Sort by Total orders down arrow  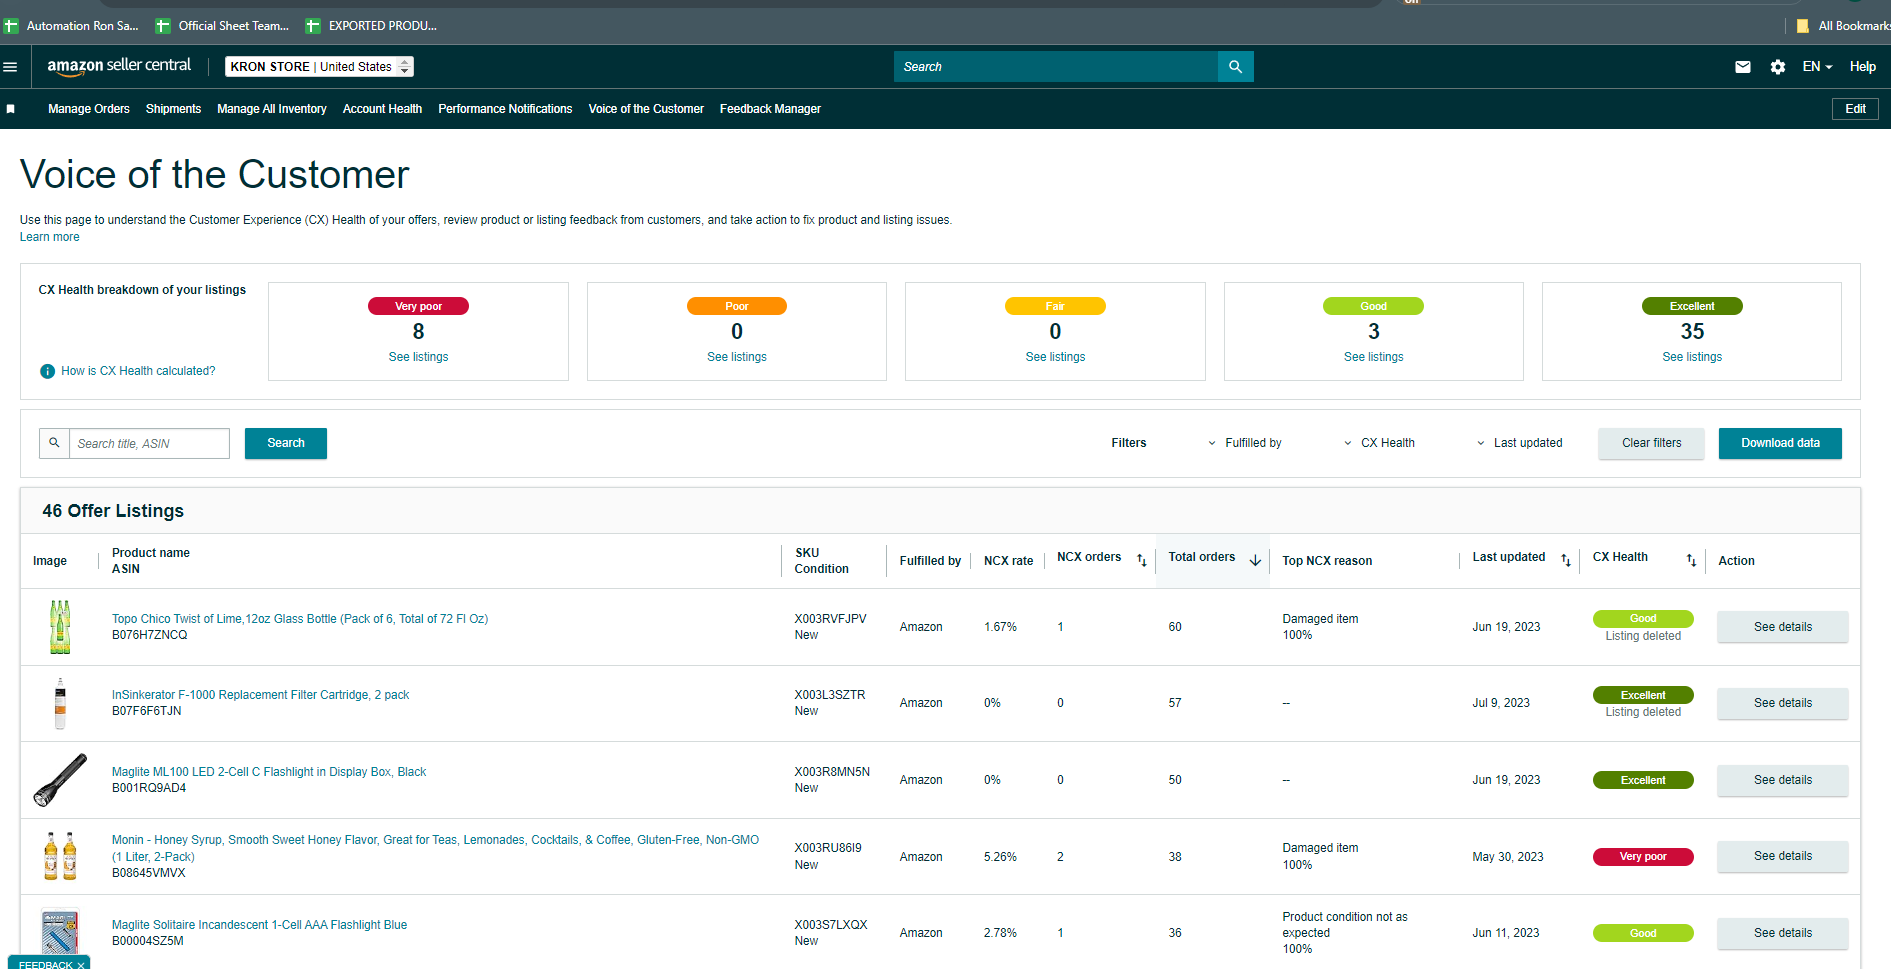[x=1255, y=561]
